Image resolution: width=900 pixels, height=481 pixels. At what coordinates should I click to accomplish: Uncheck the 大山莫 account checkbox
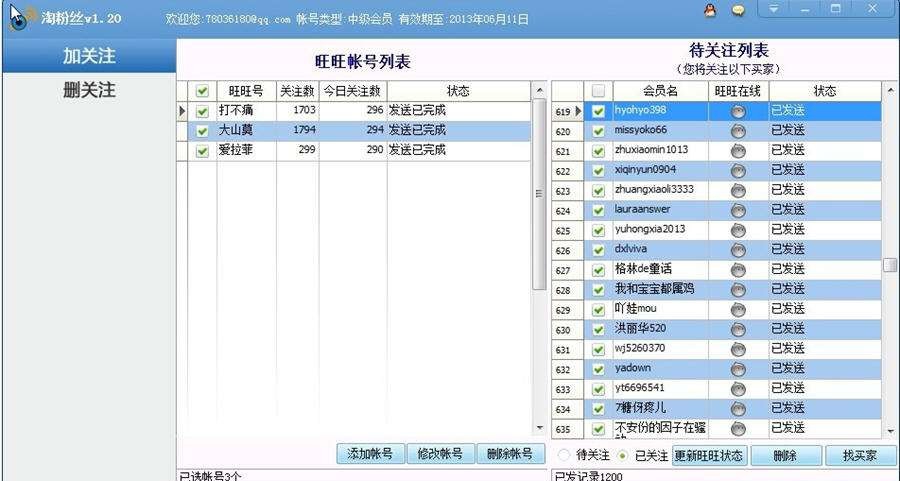pos(202,131)
